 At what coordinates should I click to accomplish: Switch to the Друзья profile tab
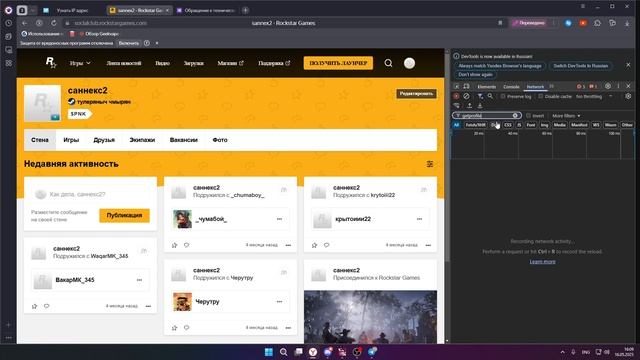click(104, 140)
